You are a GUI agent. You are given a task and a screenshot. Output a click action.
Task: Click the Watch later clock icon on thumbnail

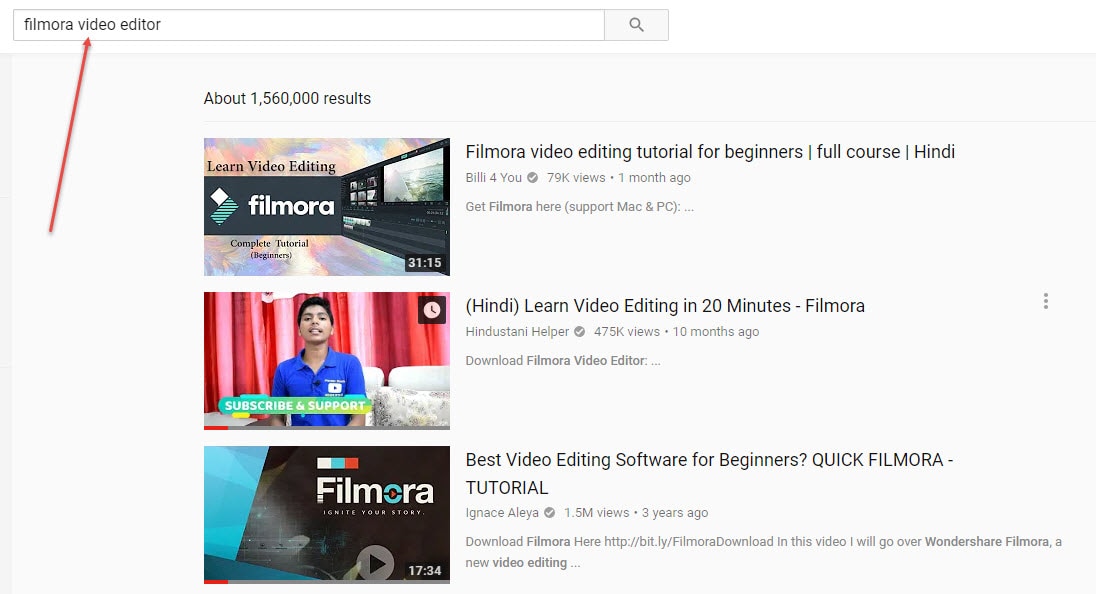click(x=432, y=310)
